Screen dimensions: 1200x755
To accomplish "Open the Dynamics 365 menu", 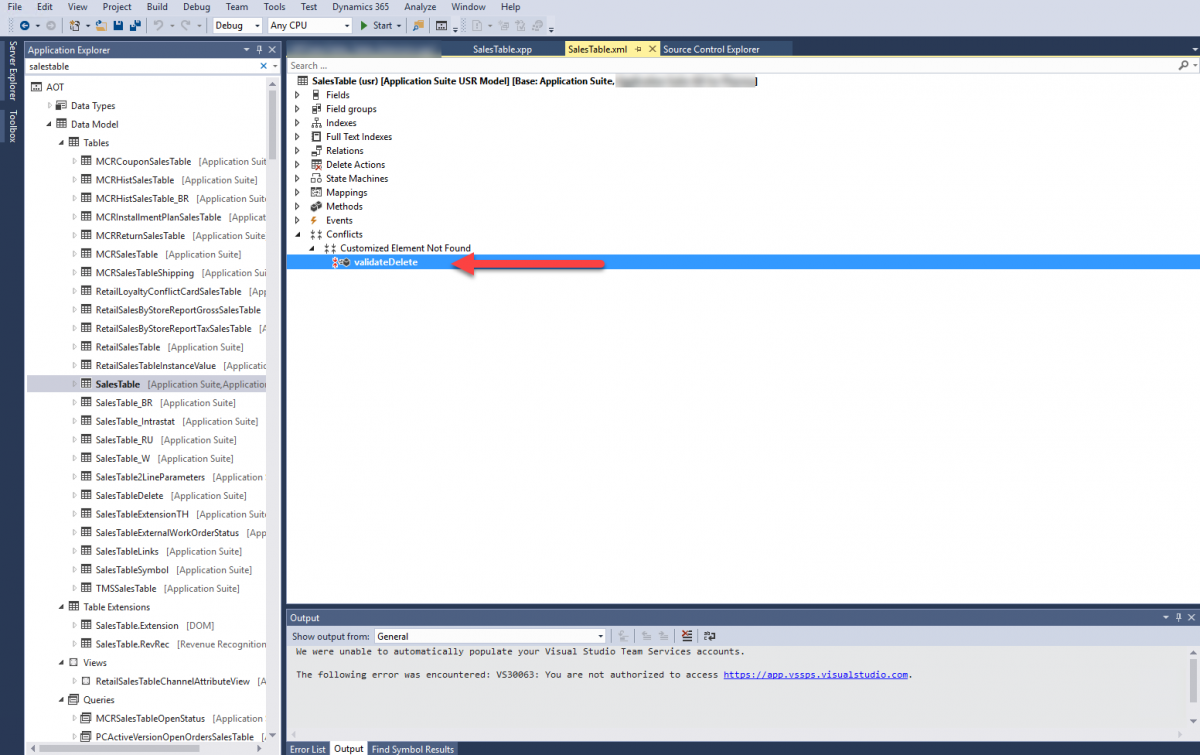I will pyautogui.click(x=360, y=7).
